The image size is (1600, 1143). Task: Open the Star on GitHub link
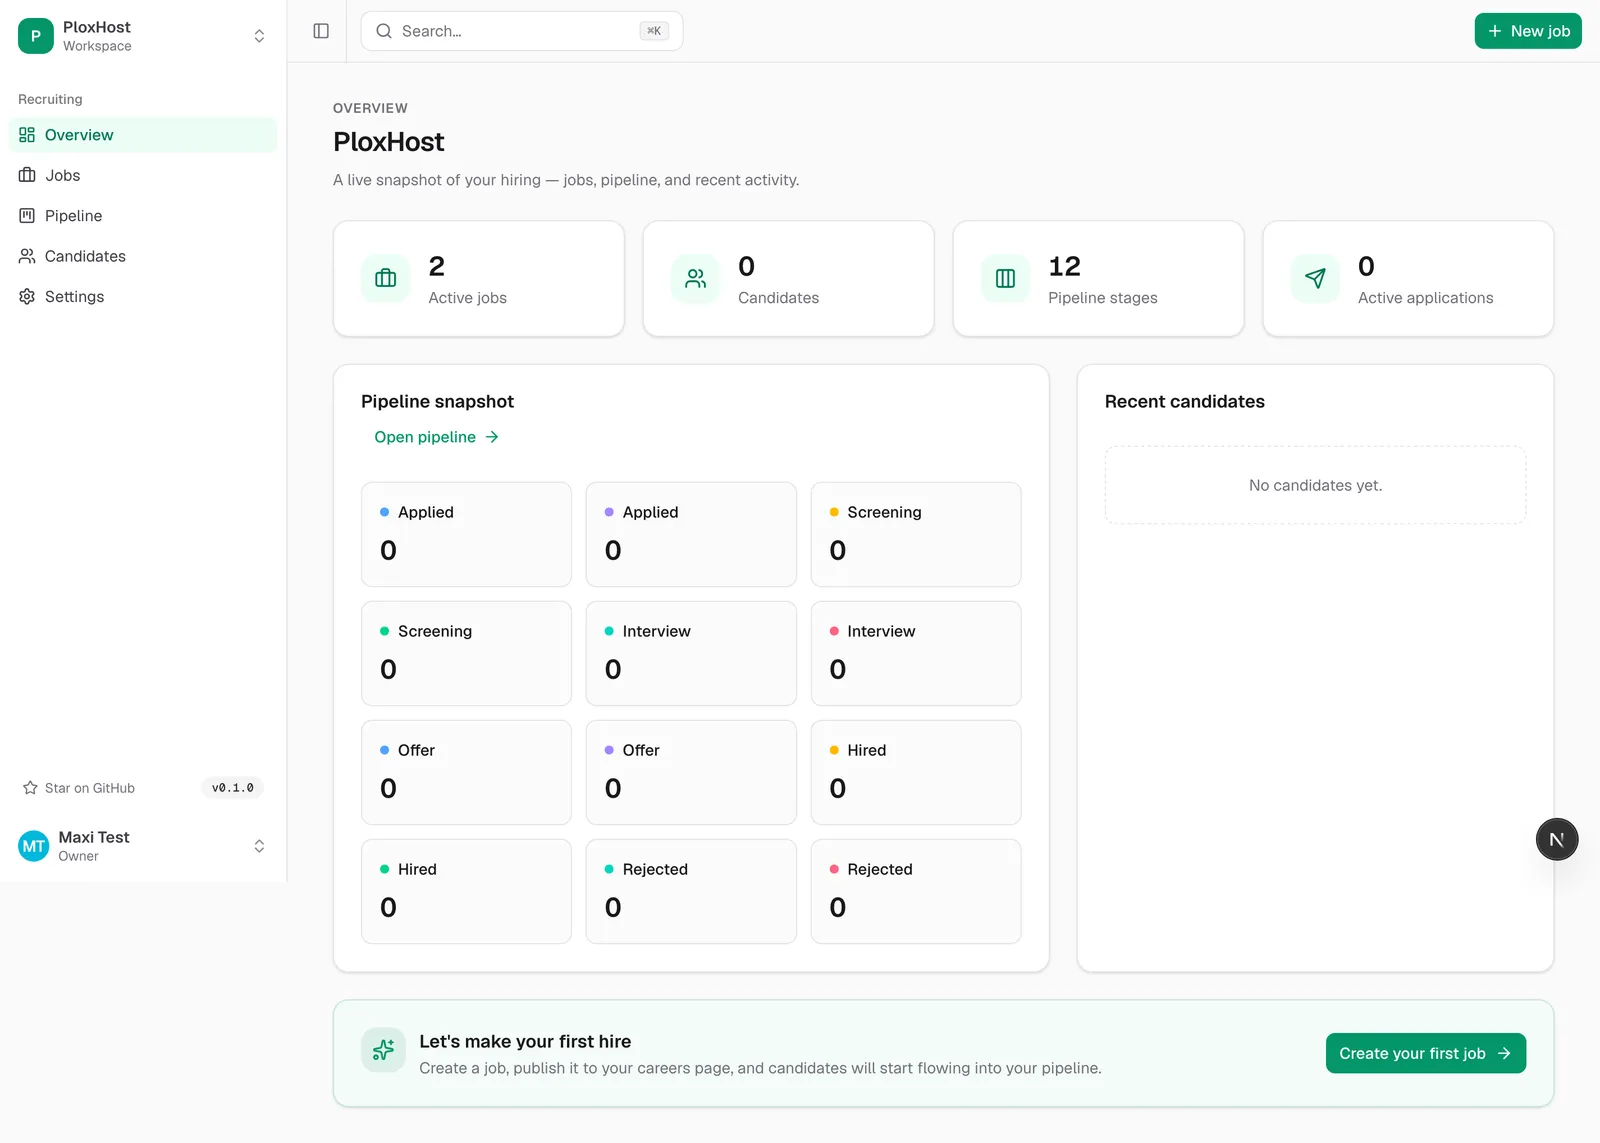[79, 788]
